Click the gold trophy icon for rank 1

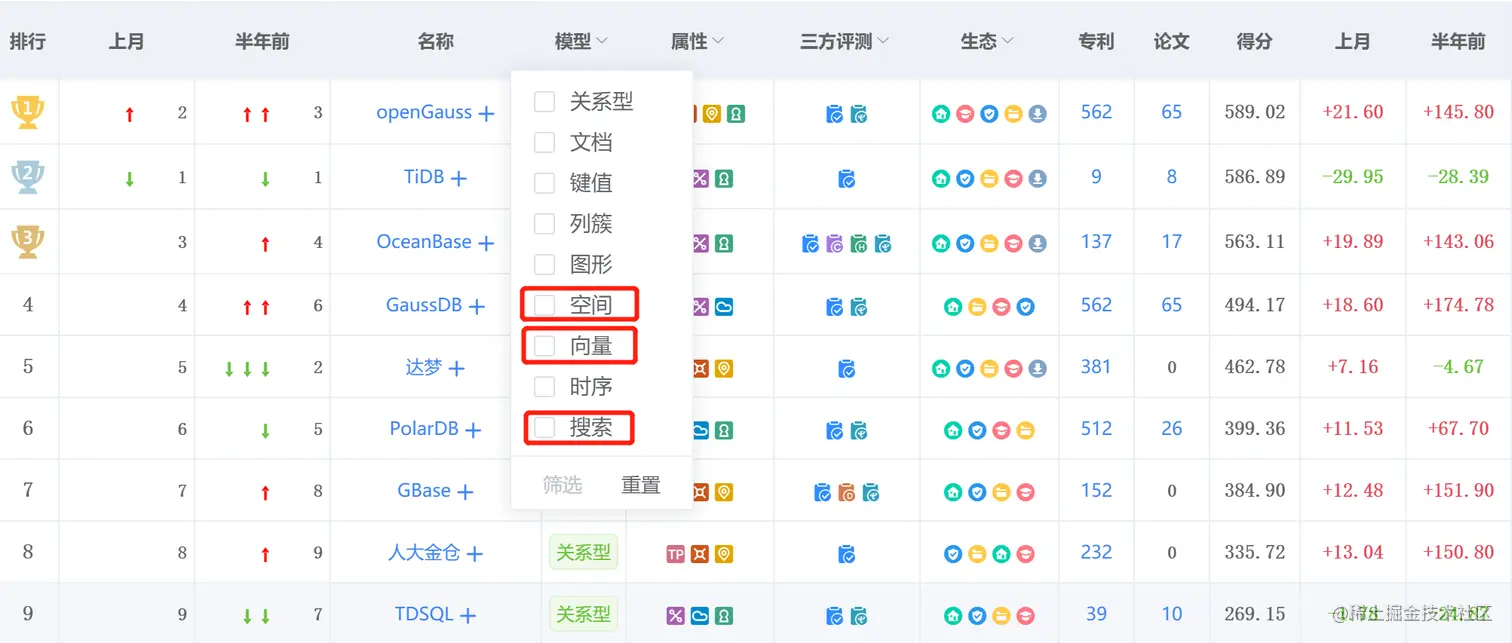(27, 112)
